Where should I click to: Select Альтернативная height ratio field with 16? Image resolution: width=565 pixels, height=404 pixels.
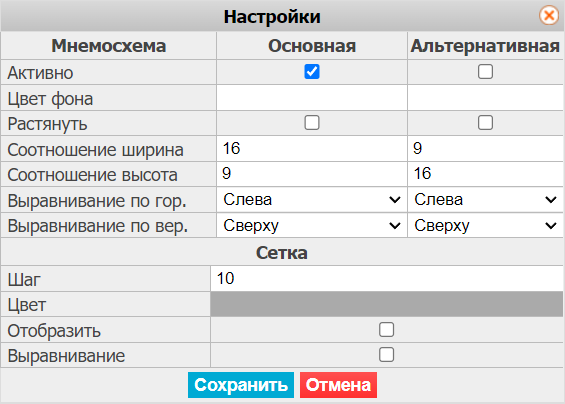coord(485,174)
